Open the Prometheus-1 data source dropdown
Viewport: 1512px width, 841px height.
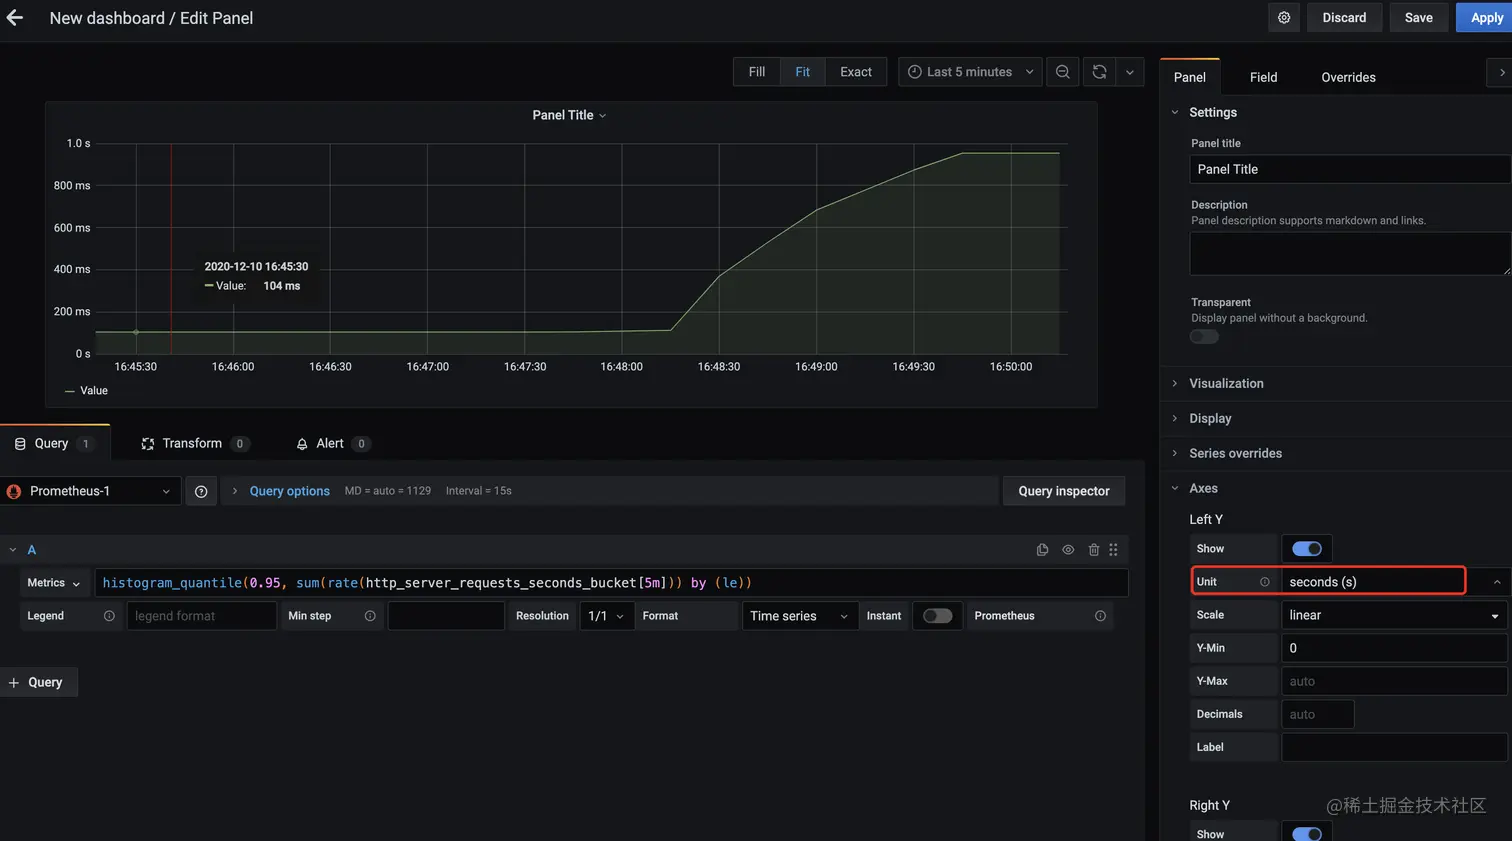click(90, 491)
